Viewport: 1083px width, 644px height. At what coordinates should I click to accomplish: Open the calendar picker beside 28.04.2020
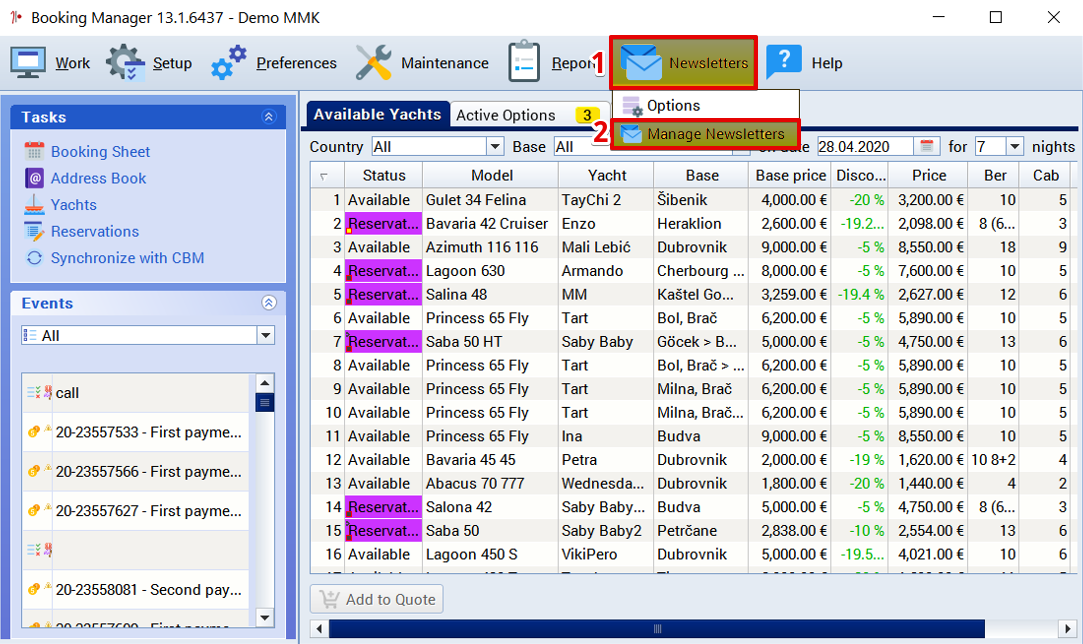pos(926,146)
